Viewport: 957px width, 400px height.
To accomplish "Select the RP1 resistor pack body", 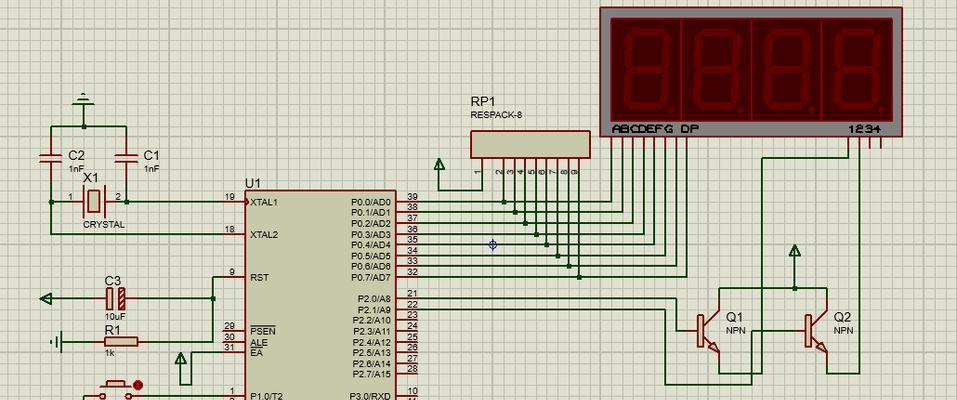I will (530, 145).
